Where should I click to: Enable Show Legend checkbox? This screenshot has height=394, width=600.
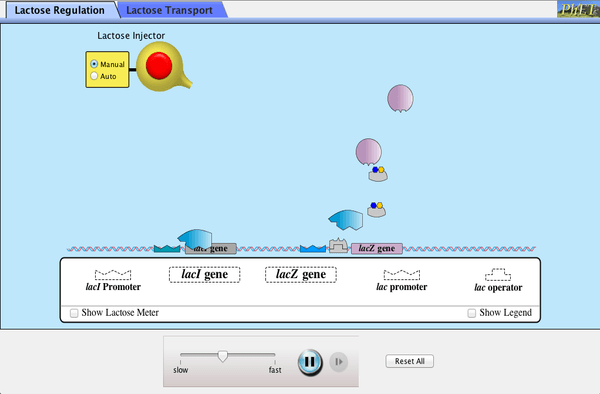471,313
